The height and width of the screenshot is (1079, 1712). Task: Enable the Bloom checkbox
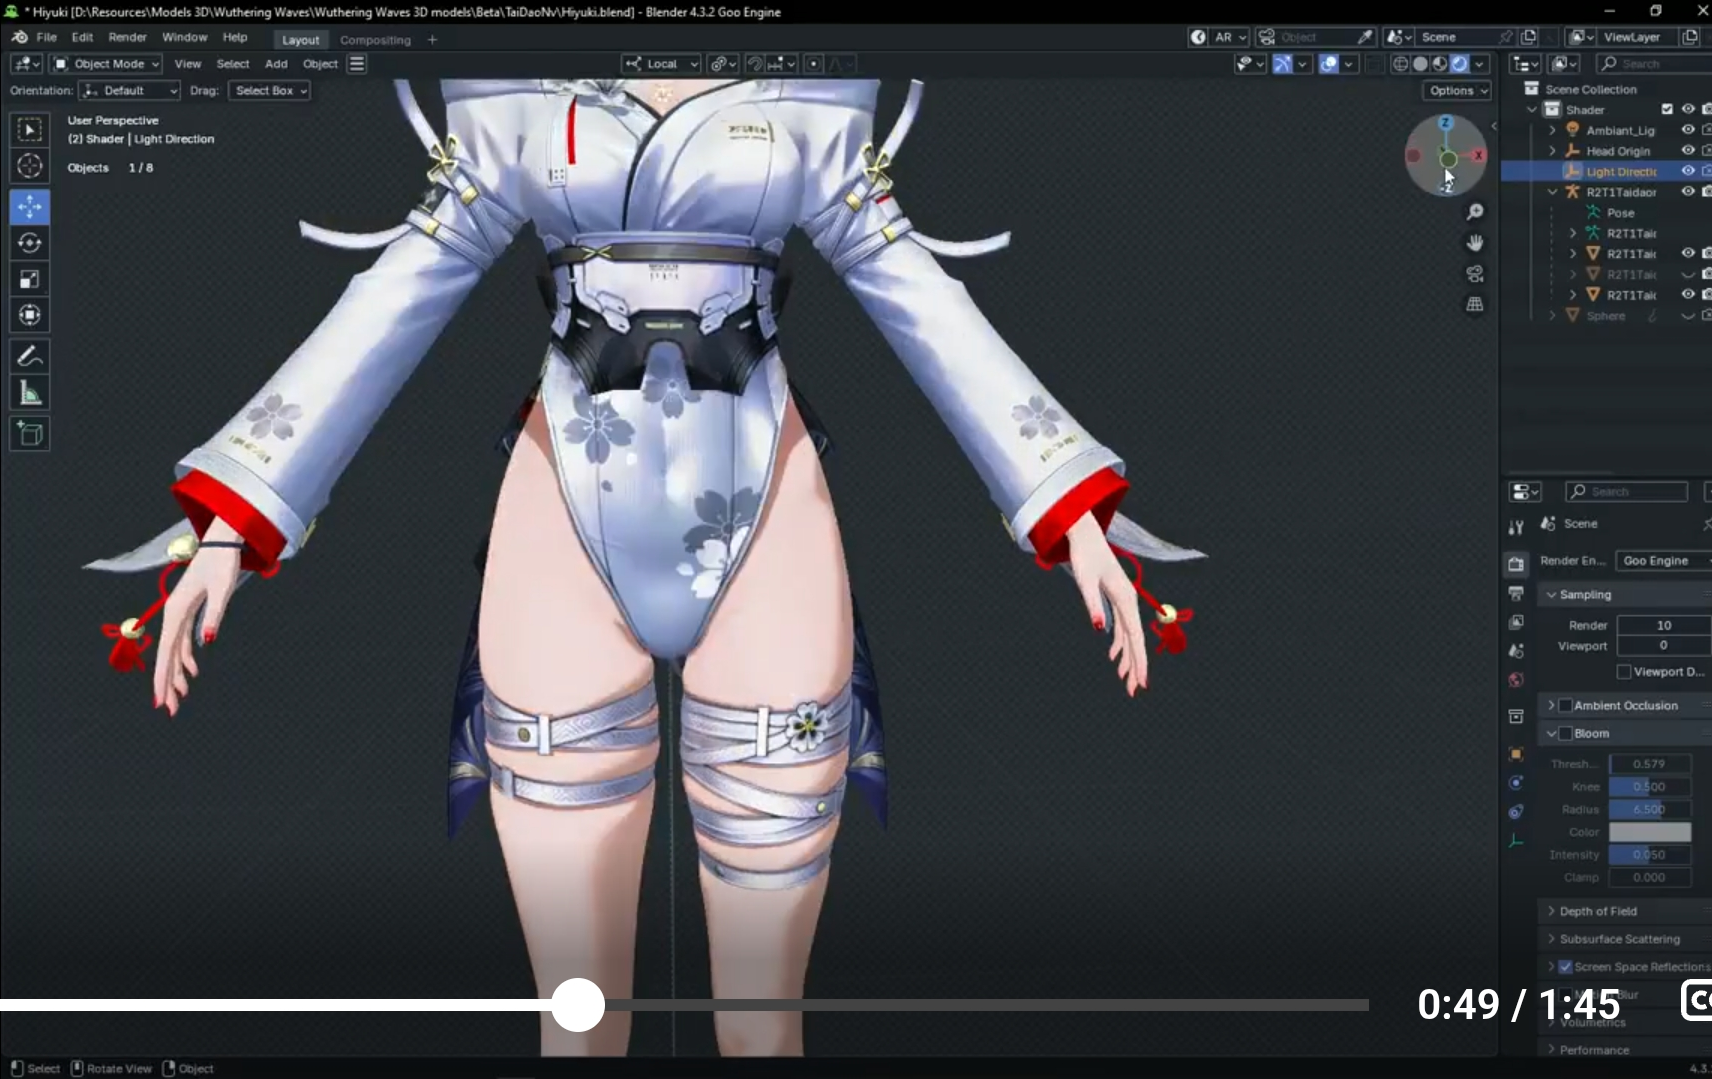(x=1566, y=733)
